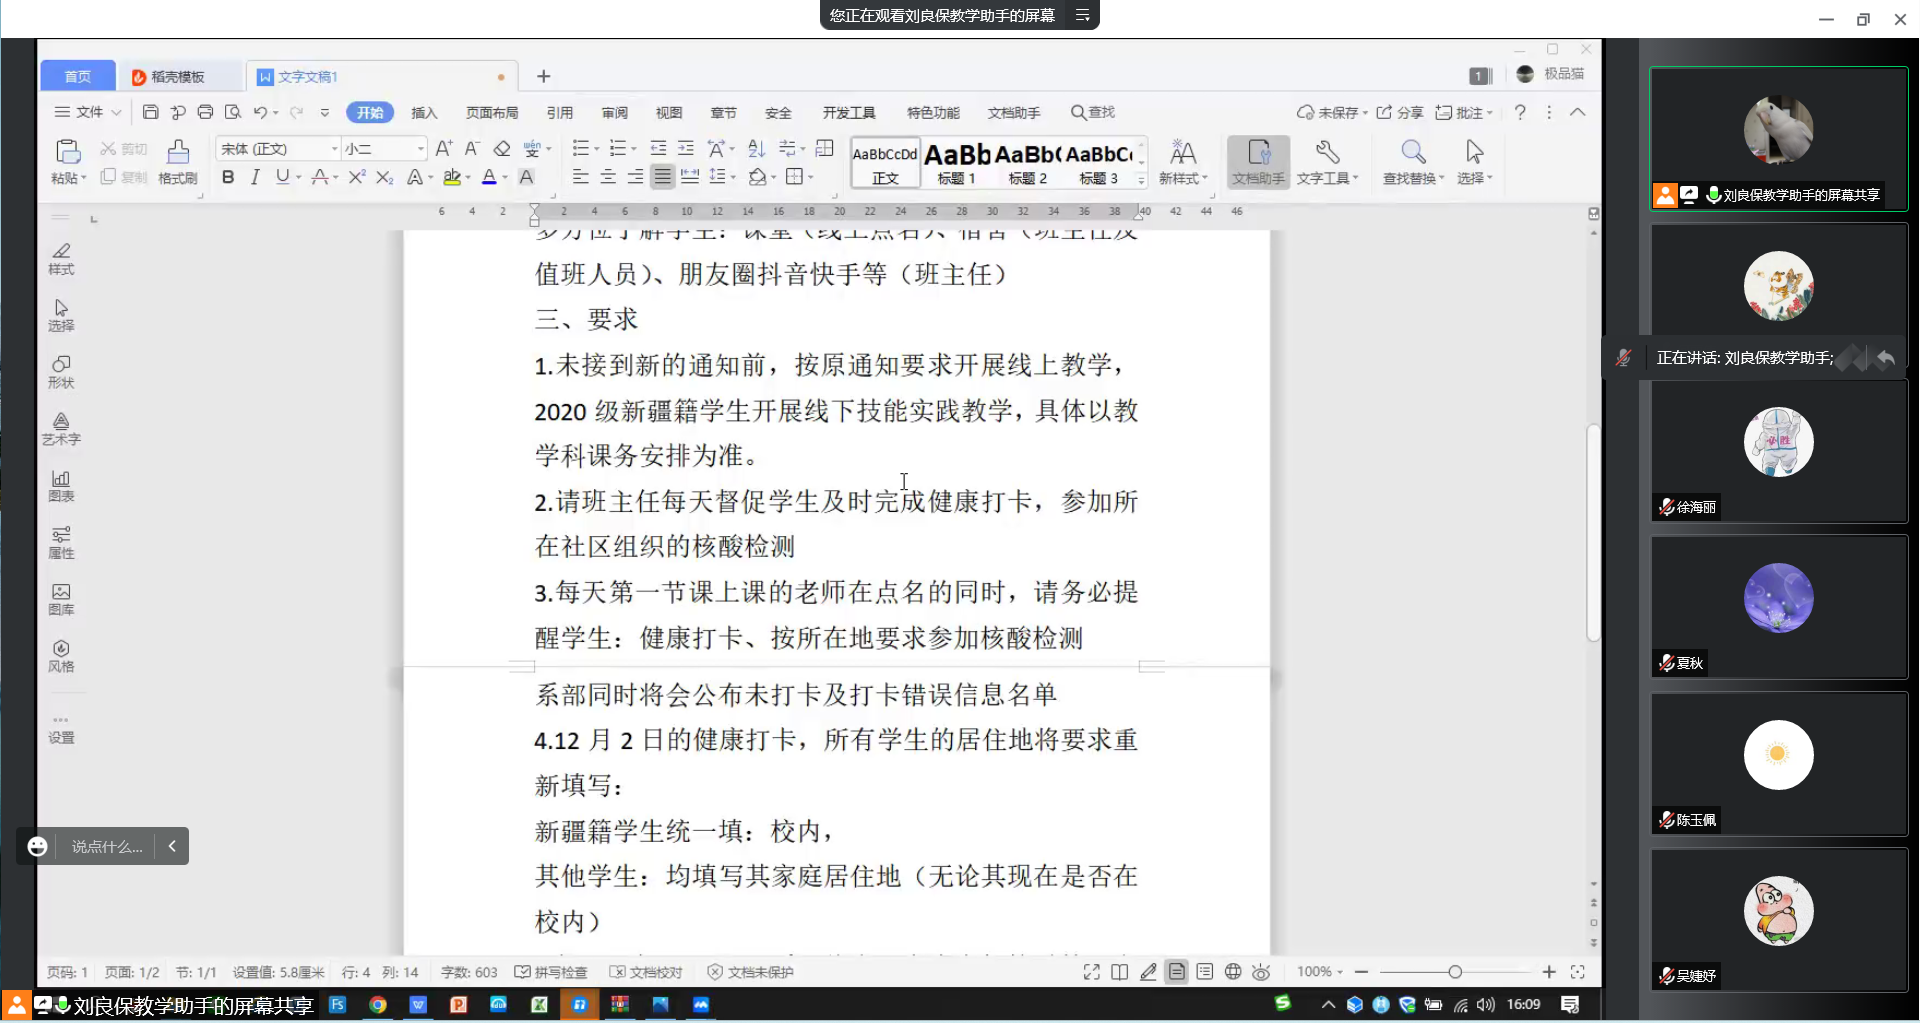Toggle bold formatting

228,177
